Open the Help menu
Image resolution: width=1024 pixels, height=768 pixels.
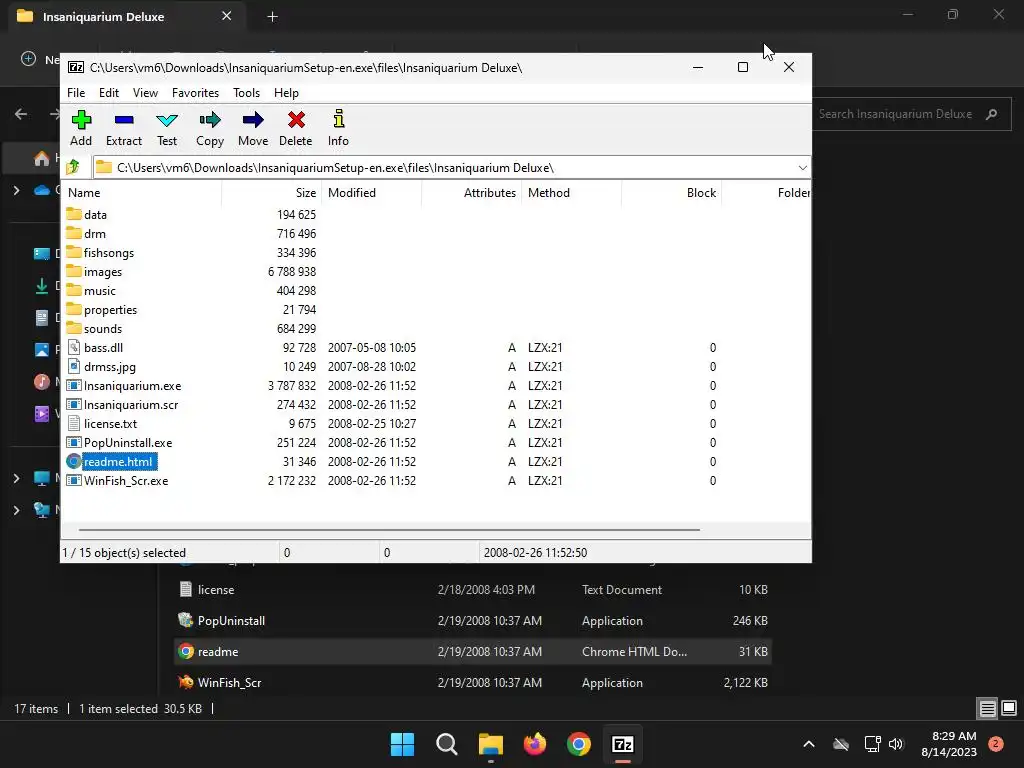tap(286, 93)
